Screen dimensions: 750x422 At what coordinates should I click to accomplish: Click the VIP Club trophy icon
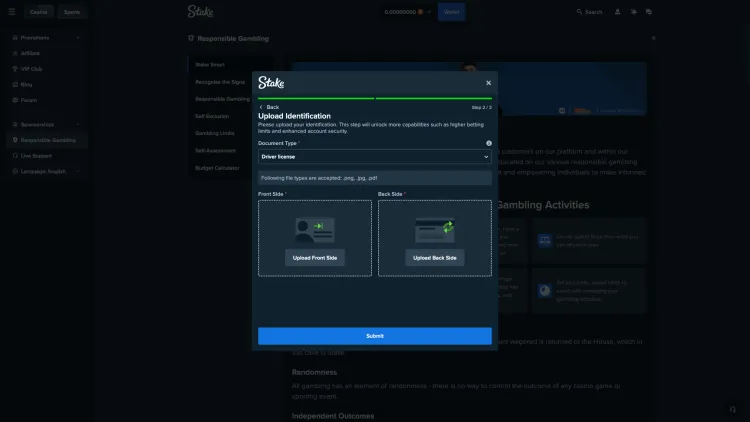tap(15, 69)
